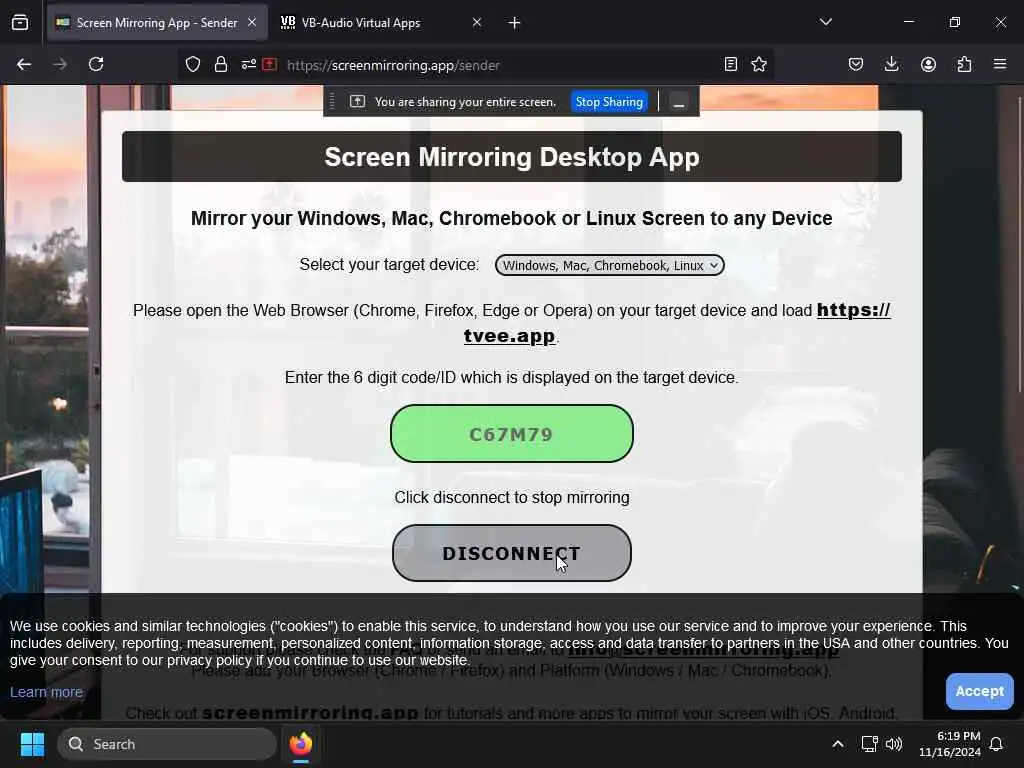
Task: Open the tracking protection shield icon
Action: [193, 65]
